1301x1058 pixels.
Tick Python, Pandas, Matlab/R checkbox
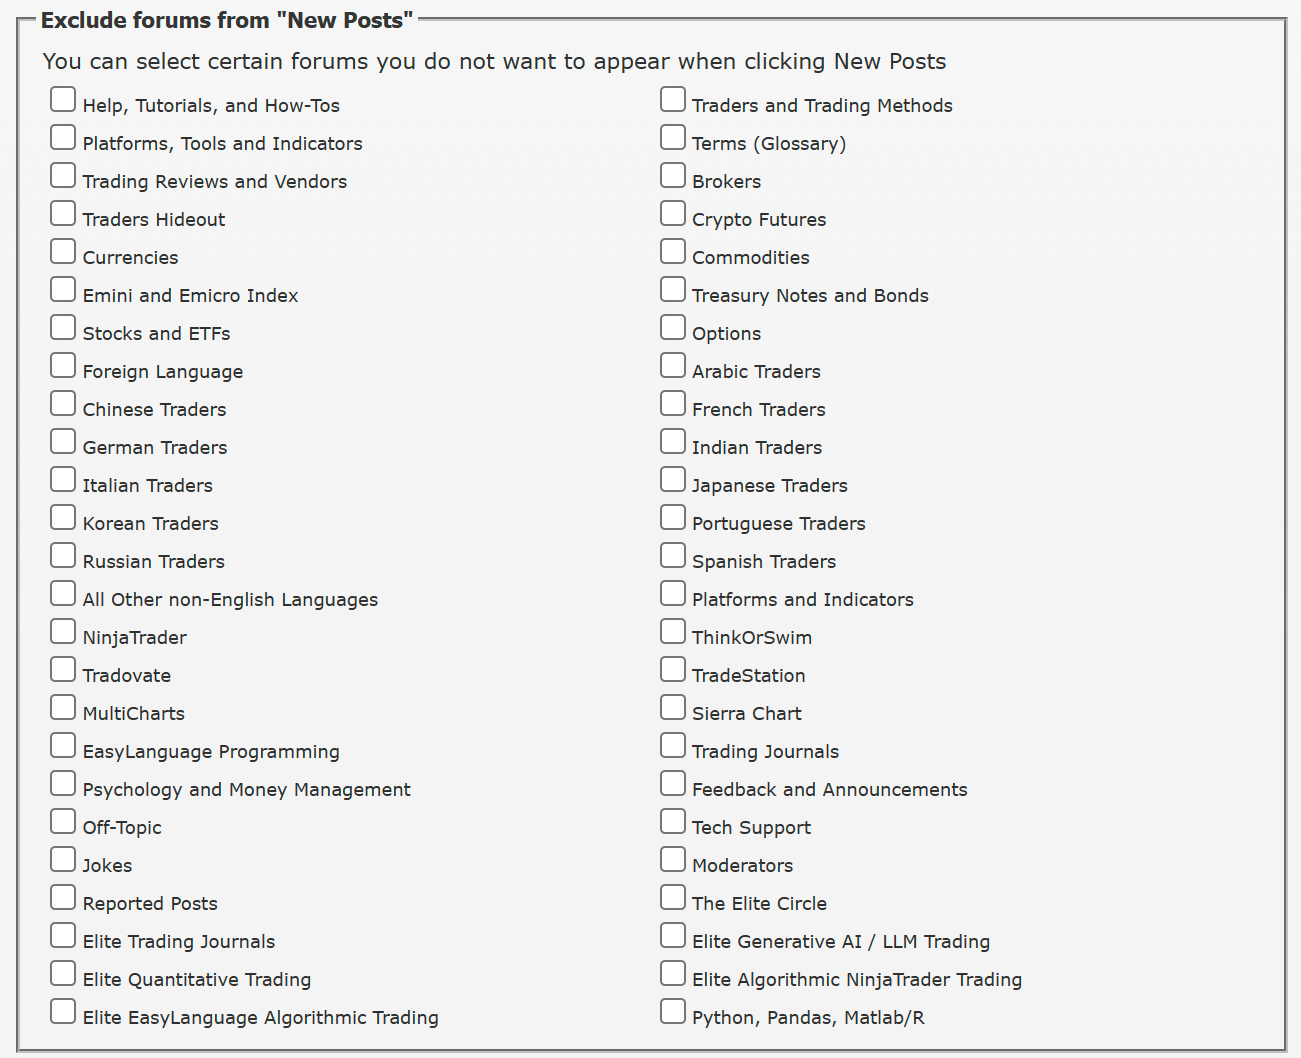[x=673, y=1011]
